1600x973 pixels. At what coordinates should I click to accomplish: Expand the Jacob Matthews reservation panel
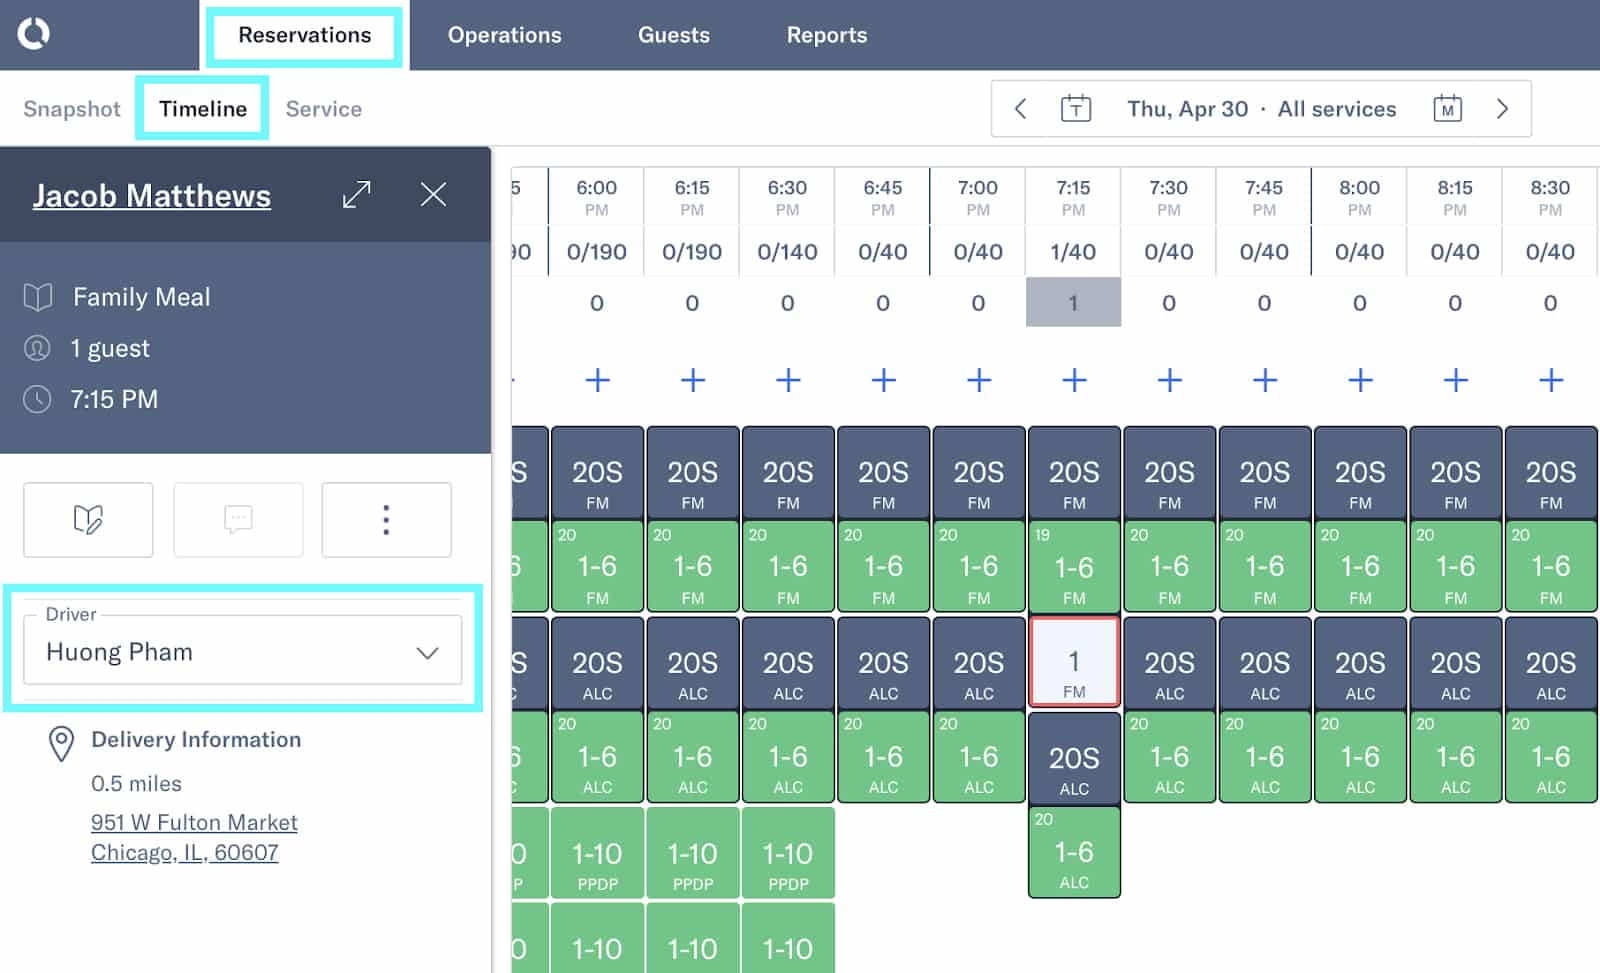click(x=356, y=194)
